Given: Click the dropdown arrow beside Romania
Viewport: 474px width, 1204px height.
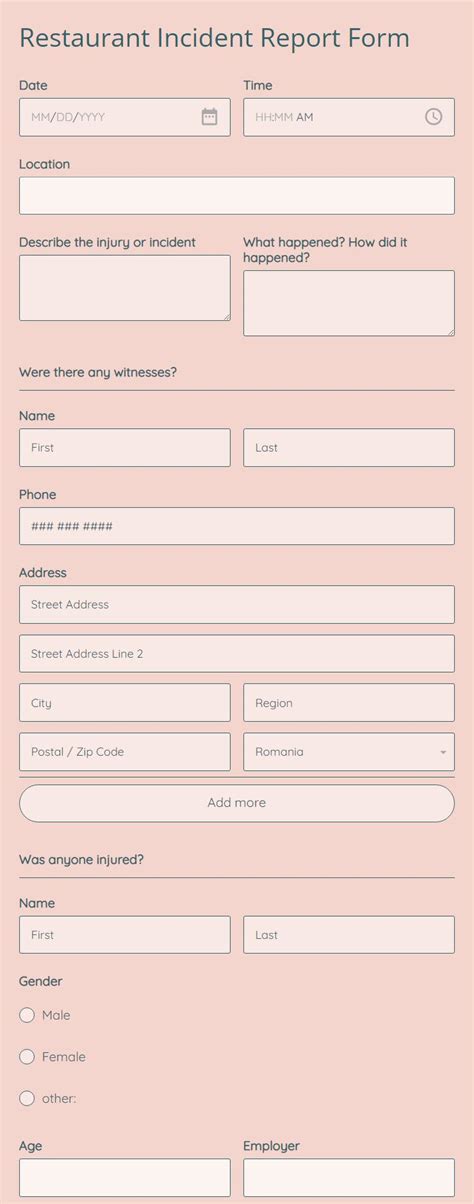Looking at the screenshot, I should click(x=443, y=752).
